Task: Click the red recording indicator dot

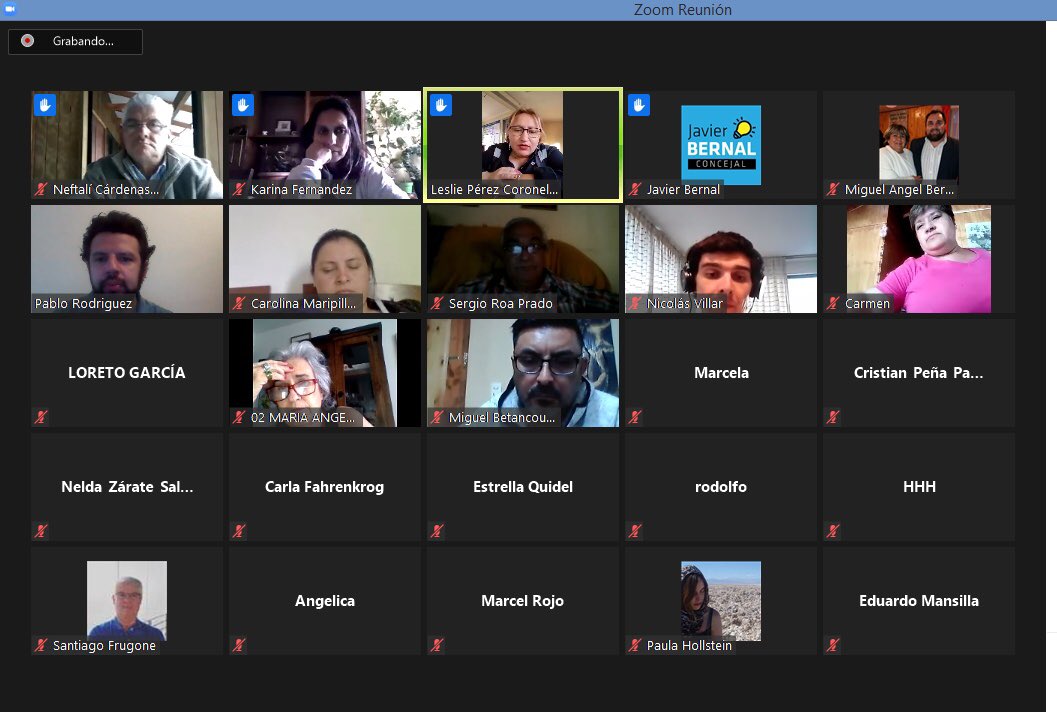Action: 27,41
